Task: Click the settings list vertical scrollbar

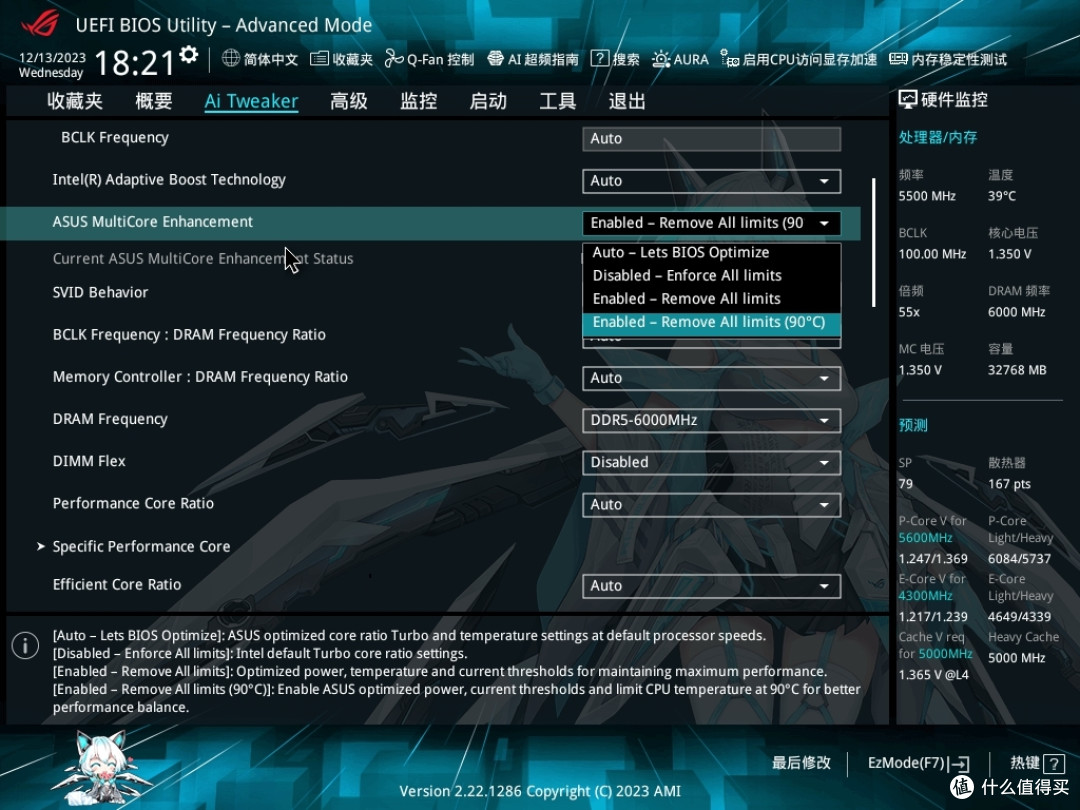Action: pyautogui.click(x=874, y=242)
